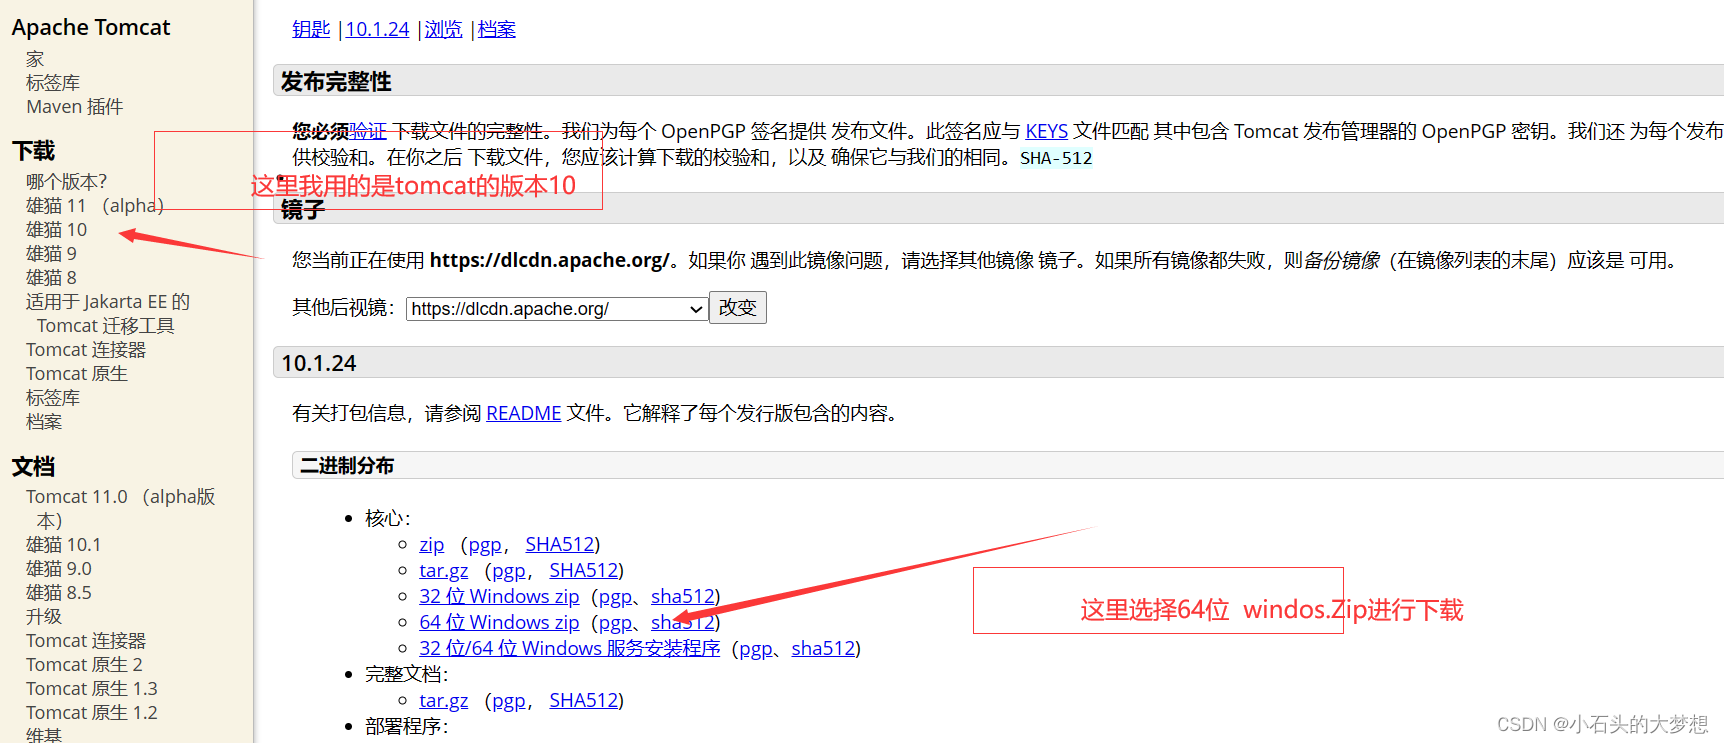Viewport: 1724px width, 743px height.
Task: Select 雄猫 10 download link
Action: pos(57,230)
